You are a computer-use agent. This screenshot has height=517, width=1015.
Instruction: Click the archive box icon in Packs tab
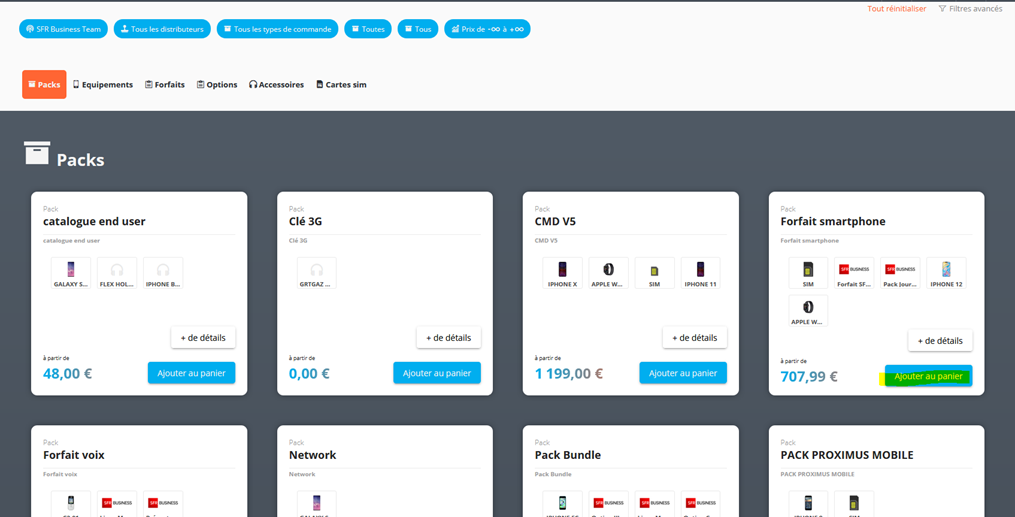pos(32,85)
